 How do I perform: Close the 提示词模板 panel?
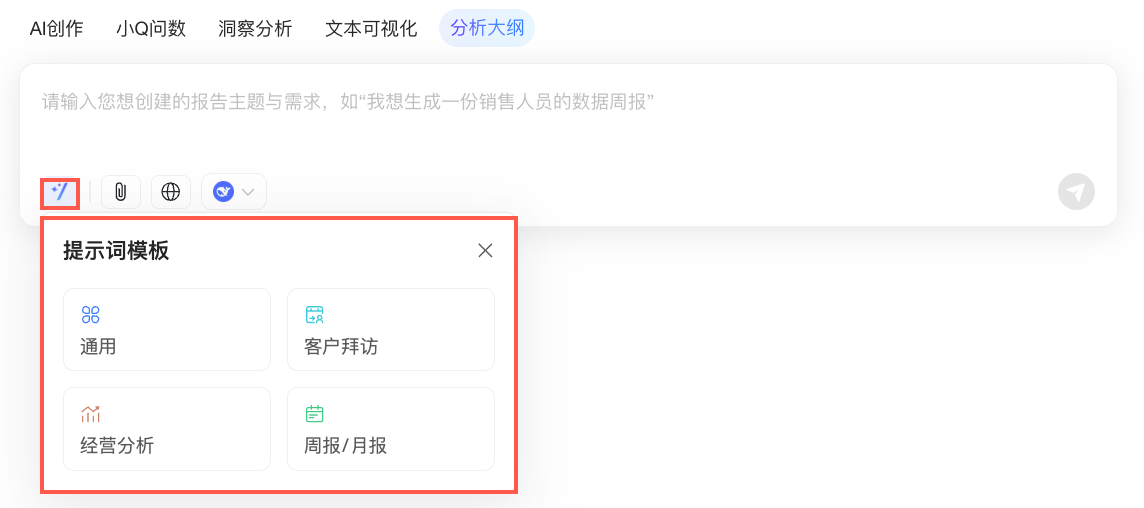(x=485, y=251)
